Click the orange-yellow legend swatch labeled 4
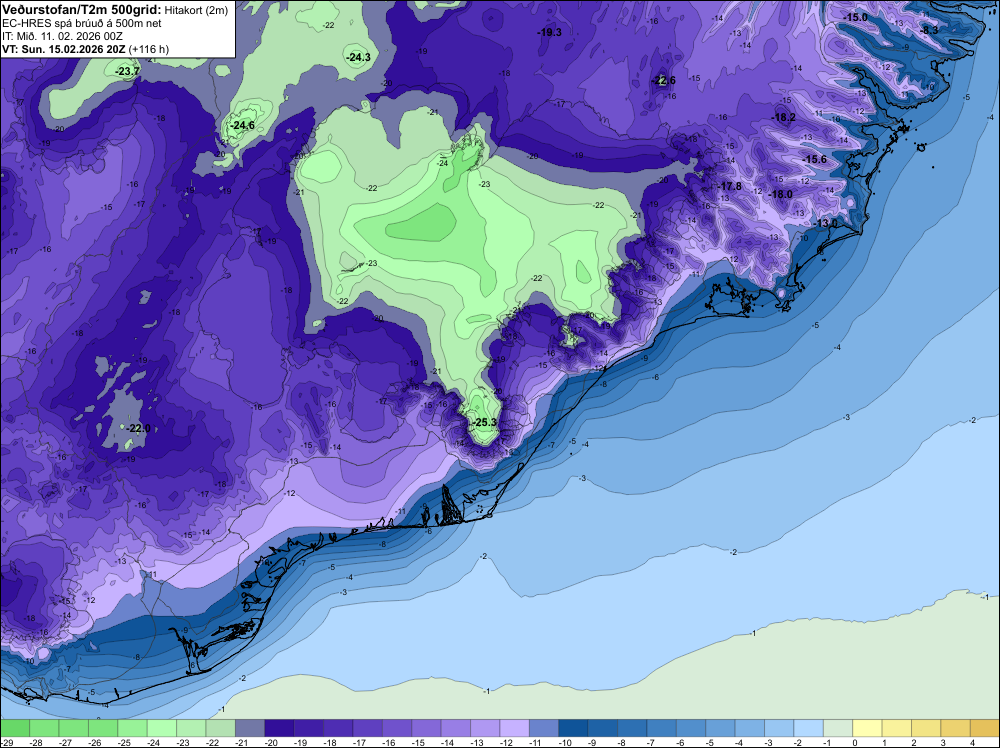1000x748 pixels. pos(985,728)
